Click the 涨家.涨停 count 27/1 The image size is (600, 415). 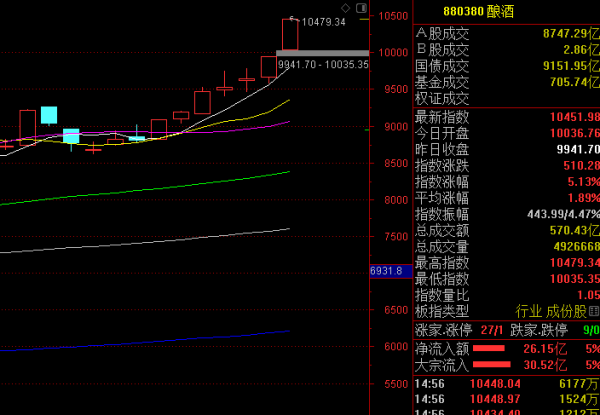coord(493,329)
